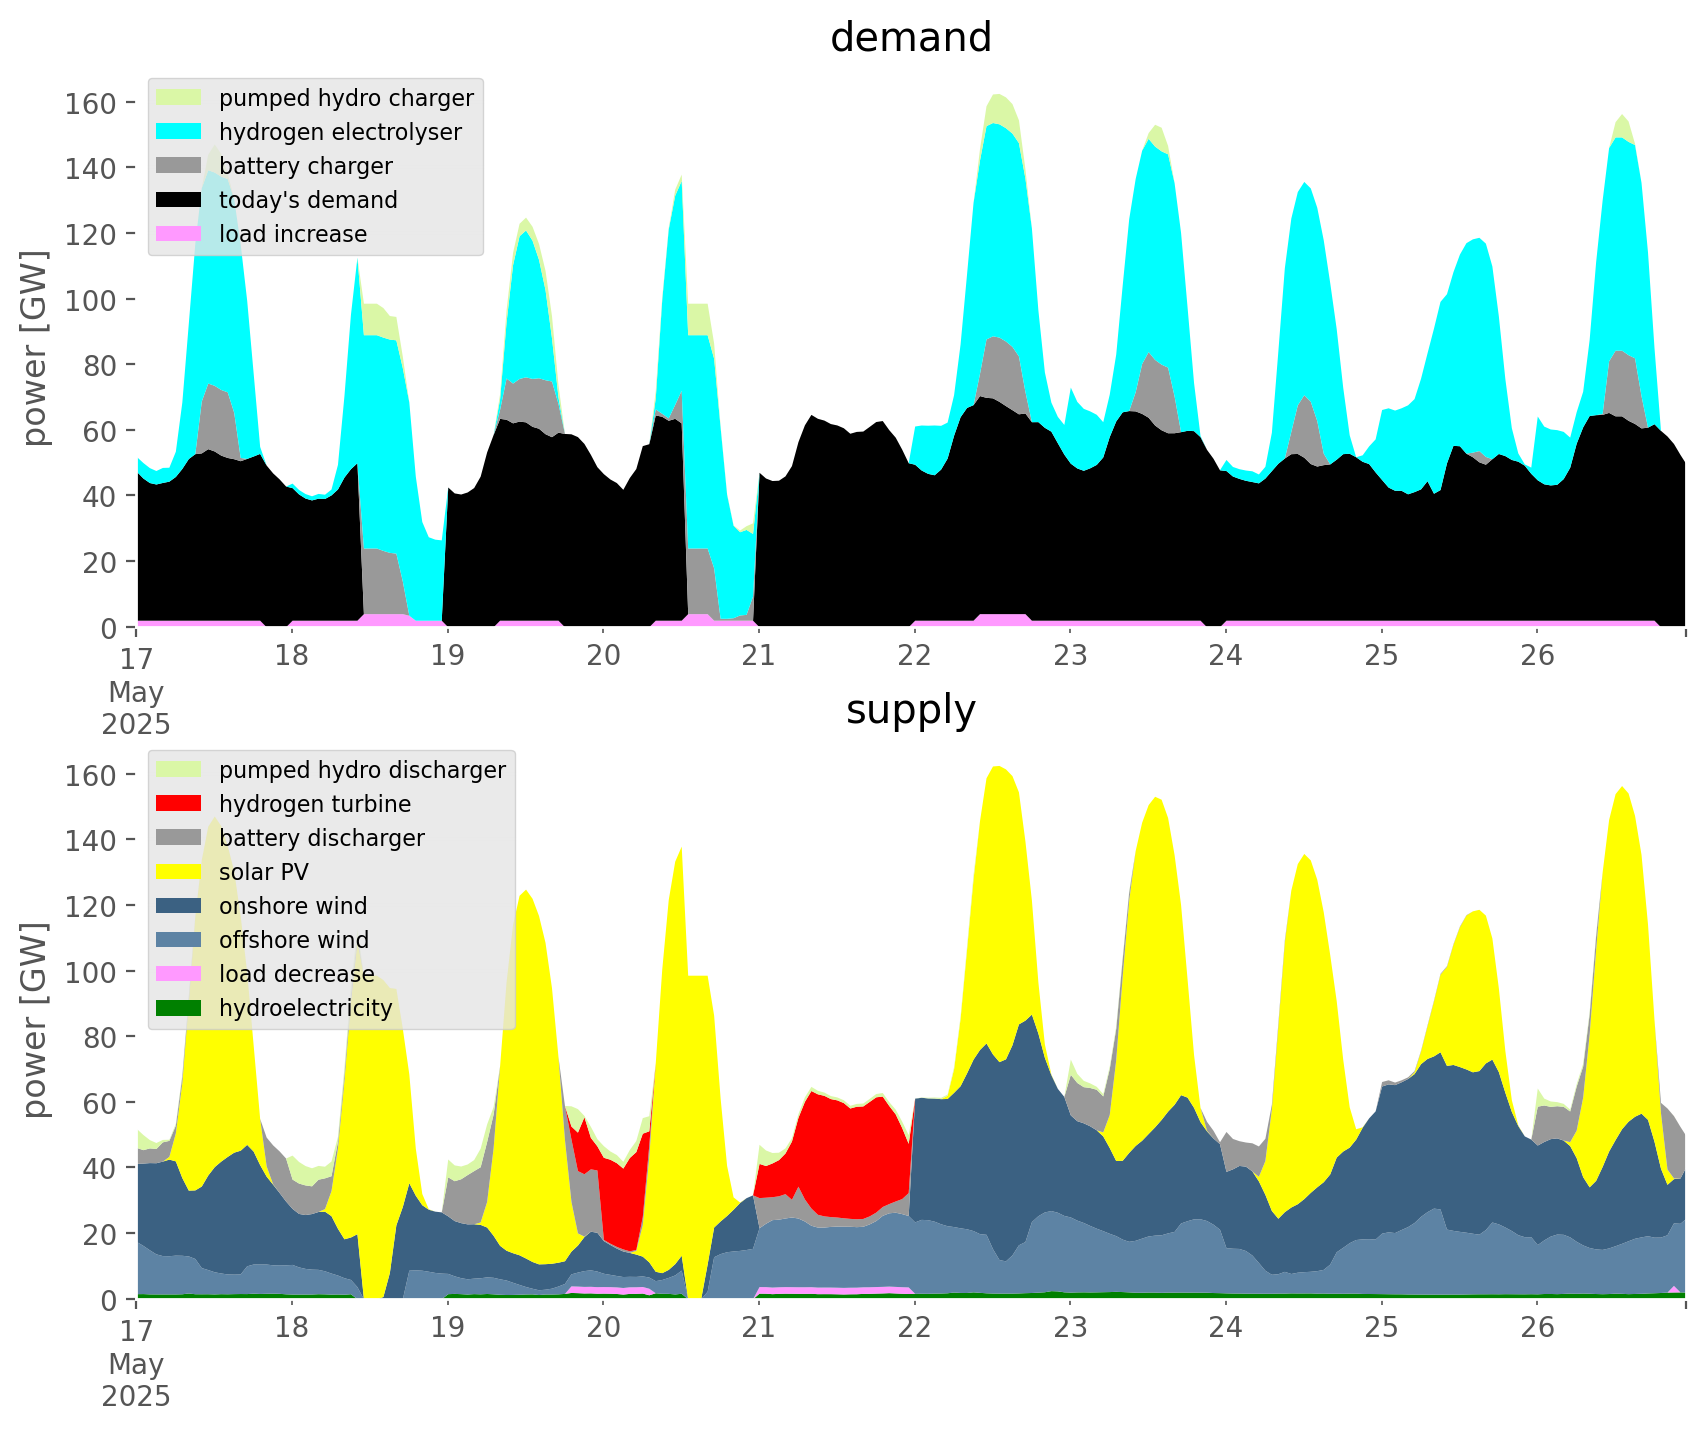Click the 'load increase' legend label
1706x1431 pixels.
(x=293, y=234)
